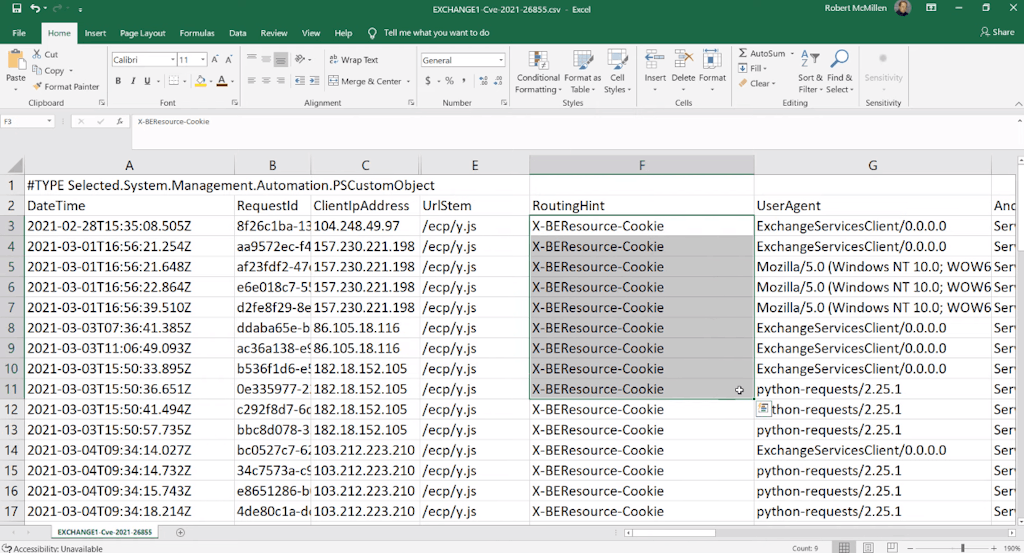Toggle the align left icon

click(251, 81)
